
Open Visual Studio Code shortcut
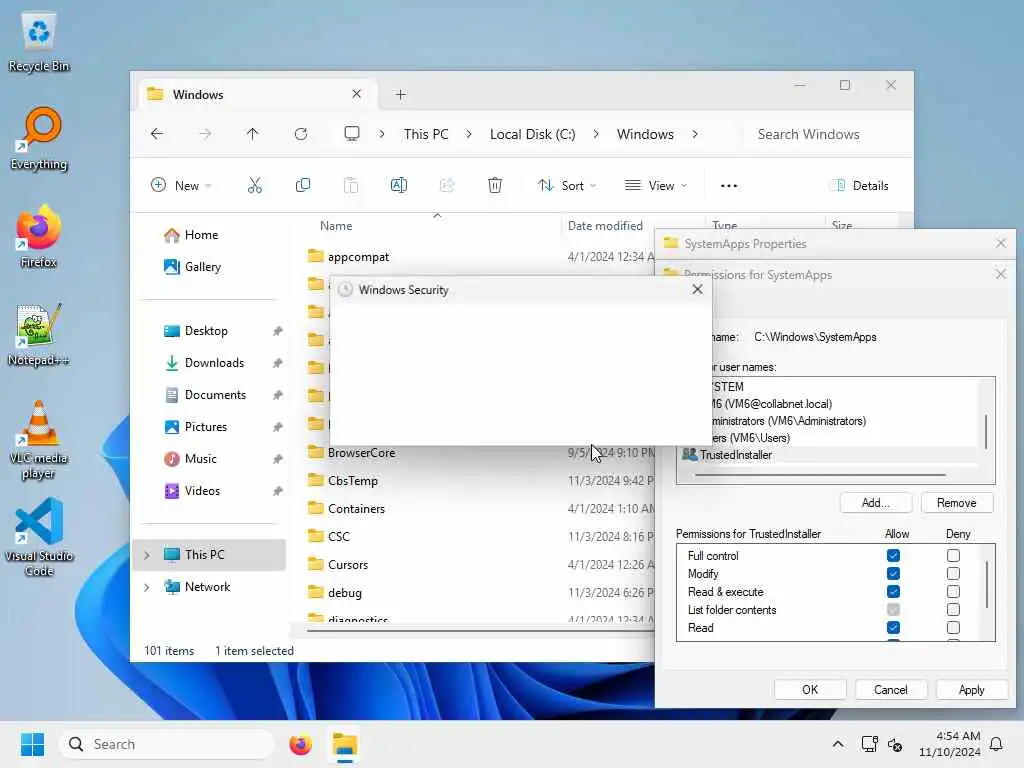(x=39, y=537)
